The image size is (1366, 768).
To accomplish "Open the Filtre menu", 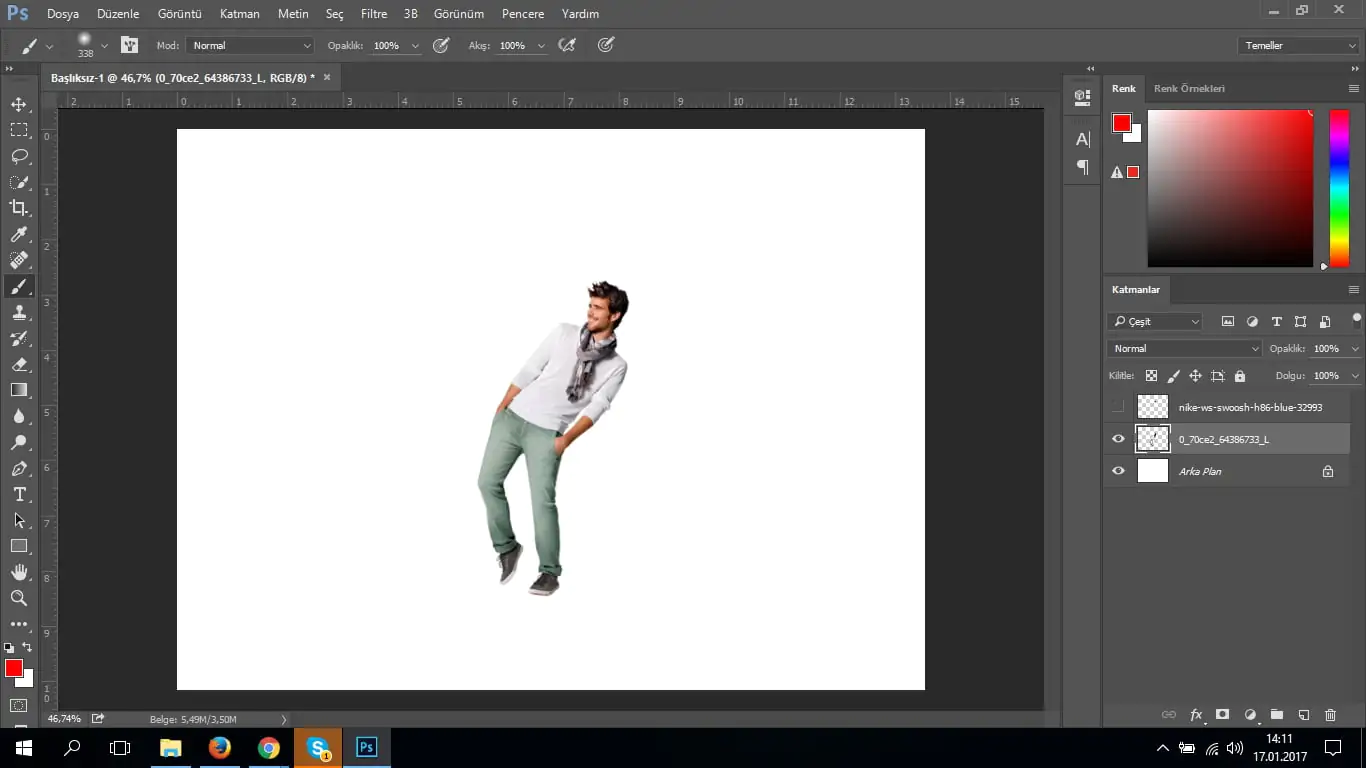I will 373,14.
